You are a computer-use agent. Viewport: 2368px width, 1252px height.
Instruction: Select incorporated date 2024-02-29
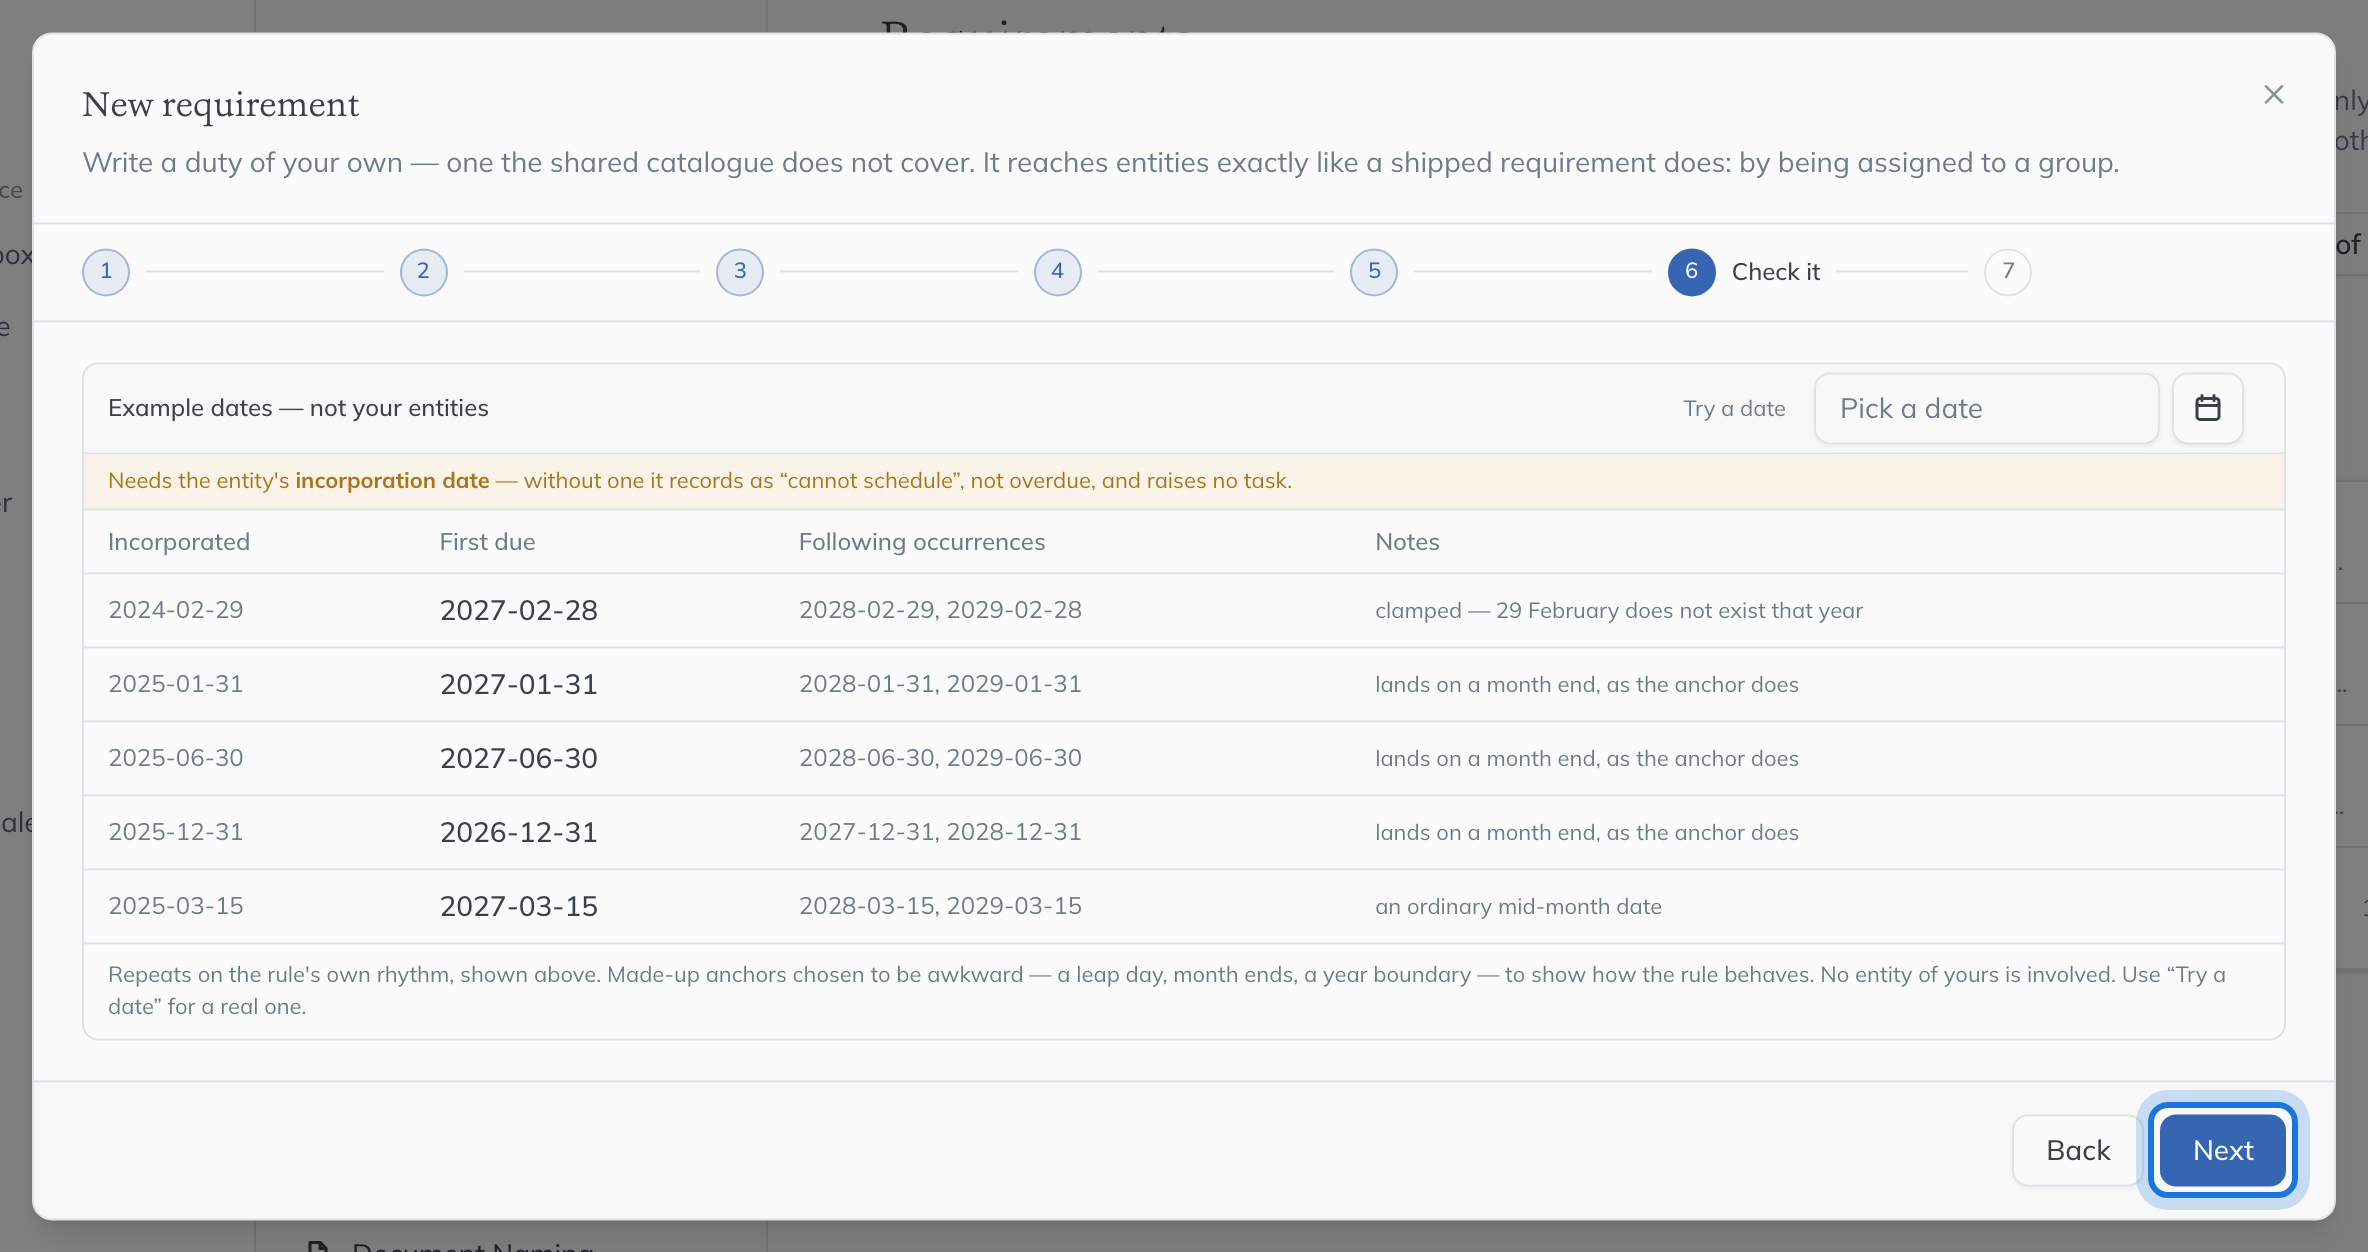[176, 610]
